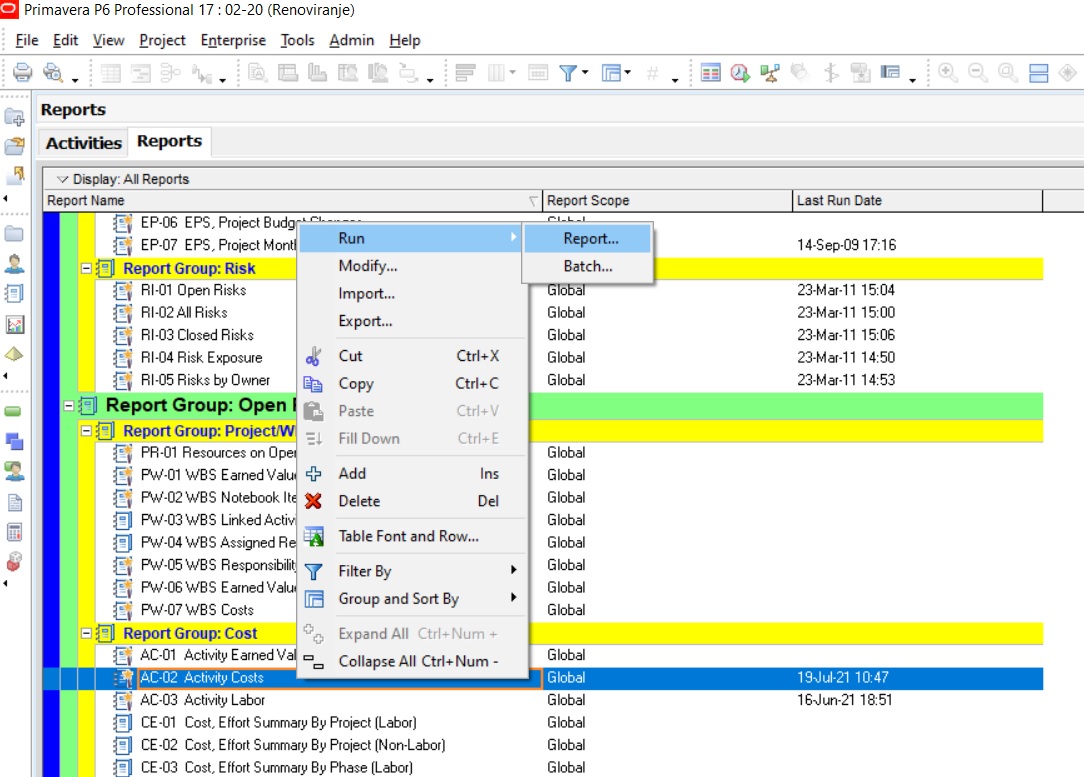Collapse Report Group: Cost
This screenshot has height=777, width=1084.
coord(86,633)
